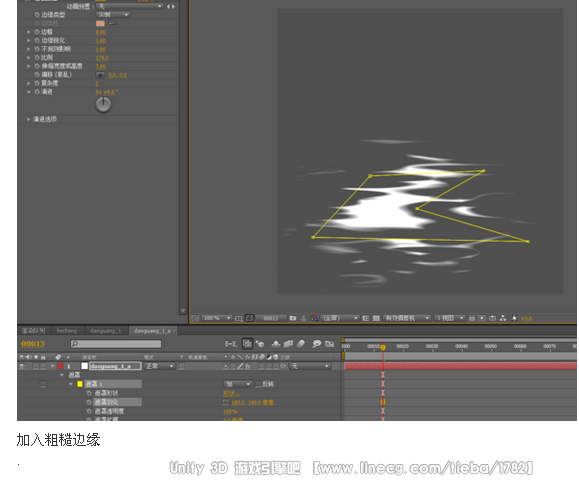Toggle stopwatch for 遮罩形状 property

click(x=89, y=393)
